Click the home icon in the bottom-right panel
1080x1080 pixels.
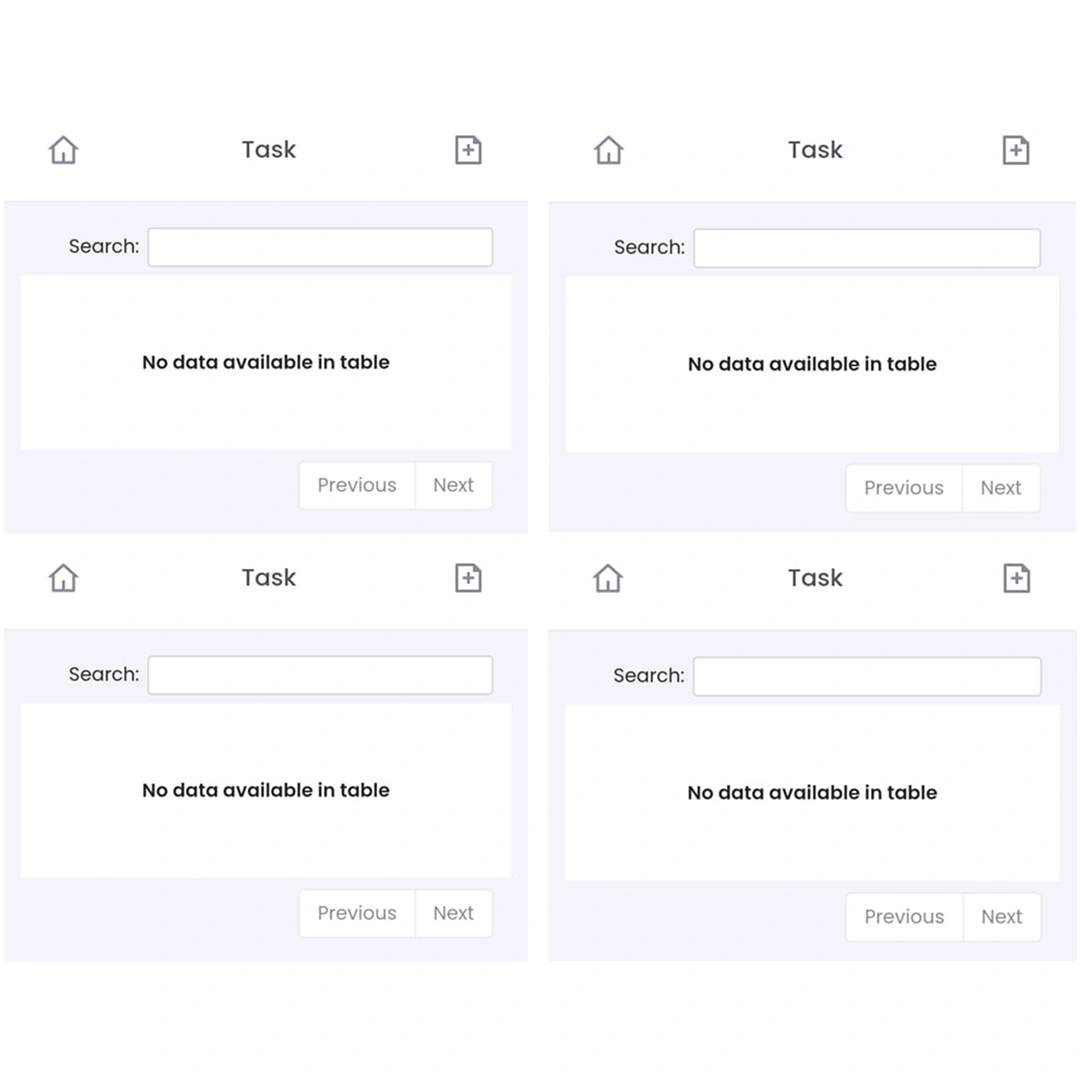608,578
